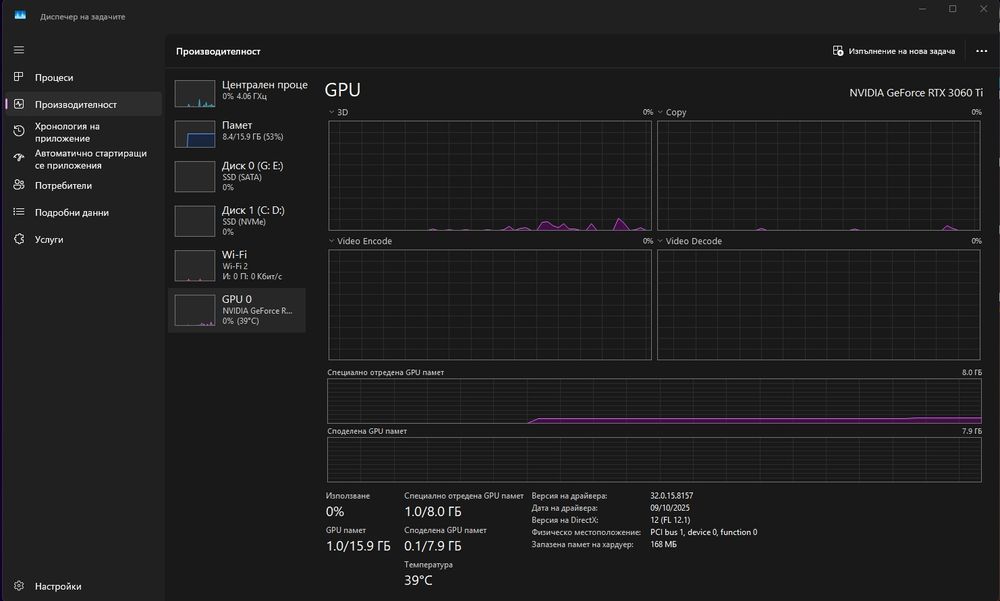This screenshot has height=601, width=1000.
Task: Click the GPU heading
Action: pos(342,90)
